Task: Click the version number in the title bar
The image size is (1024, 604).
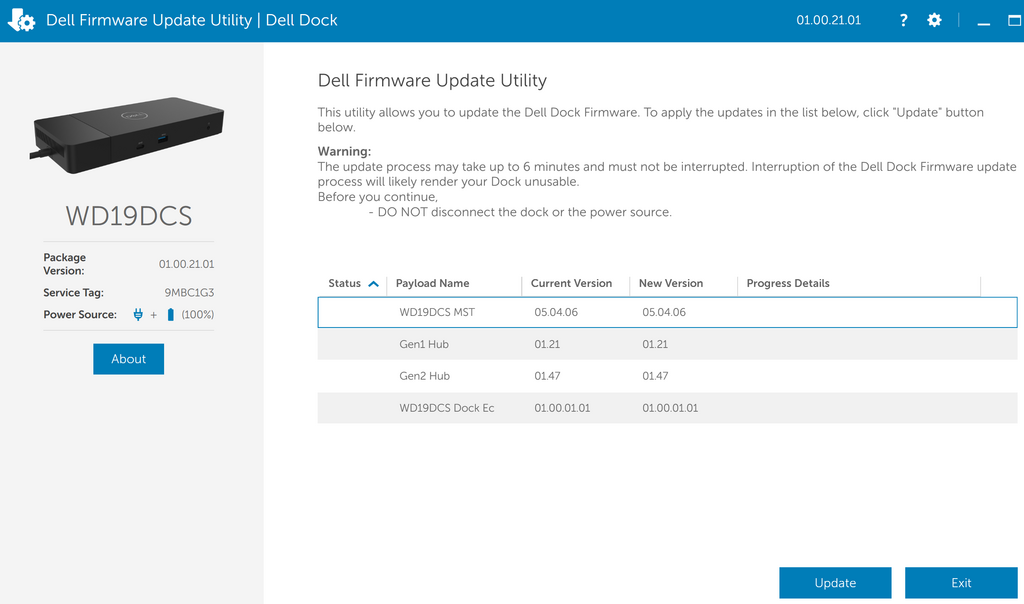Action: point(828,20)
